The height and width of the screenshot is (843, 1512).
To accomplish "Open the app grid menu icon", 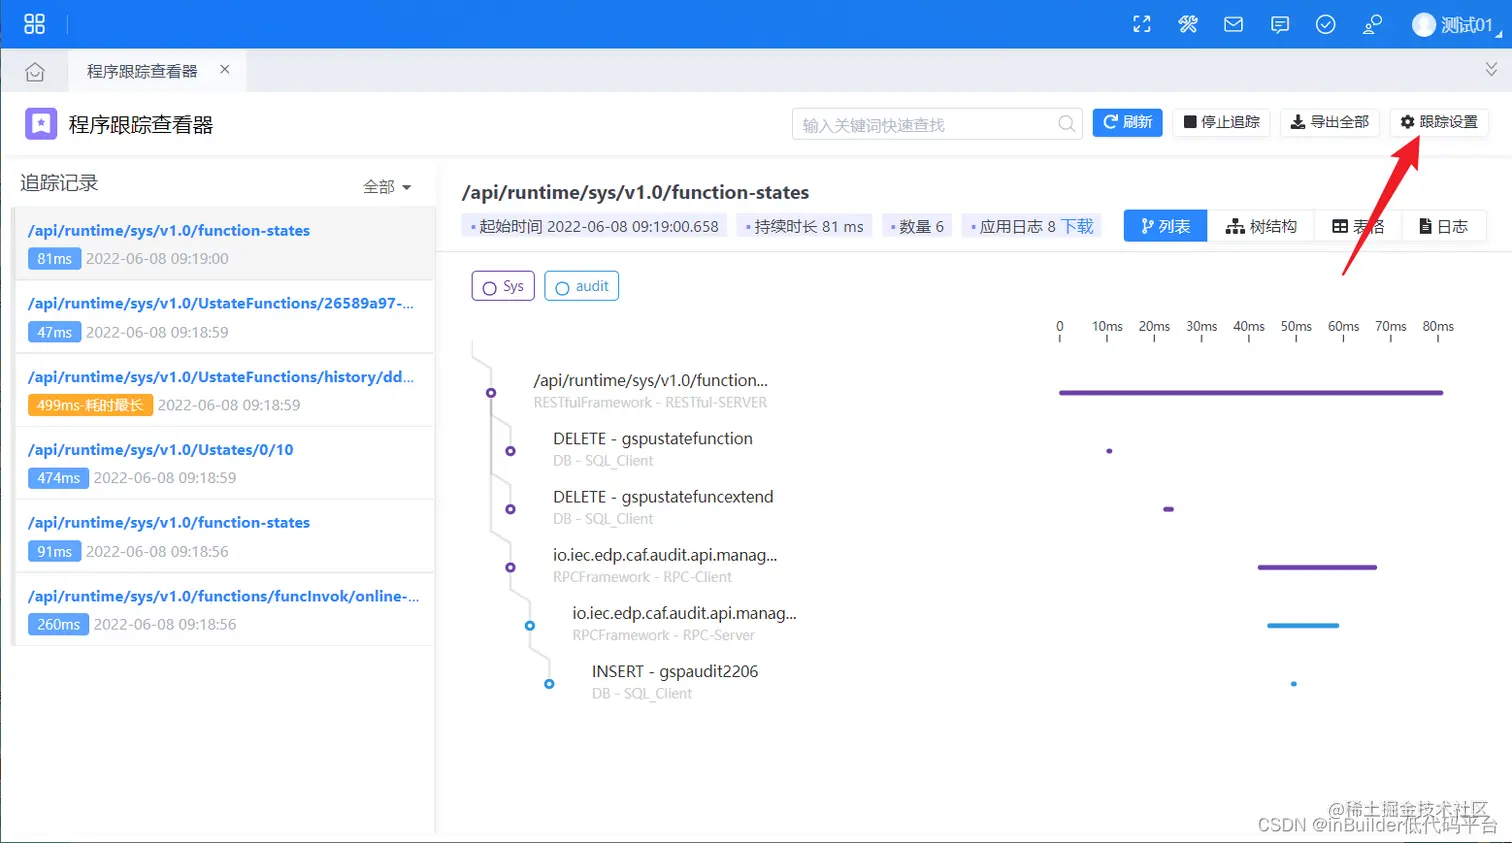I will [x=35, y=24].
